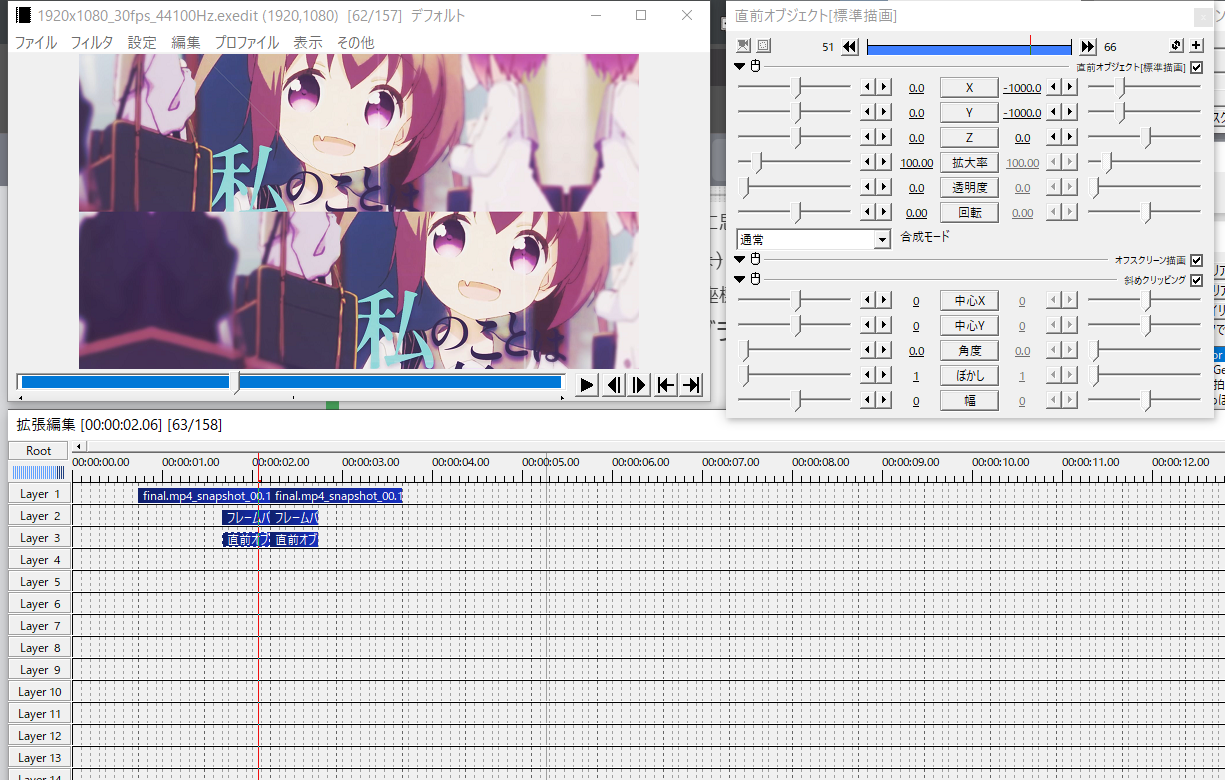
Task: Decrease the left X value with arrow
Action: click(x=869, y=87)
